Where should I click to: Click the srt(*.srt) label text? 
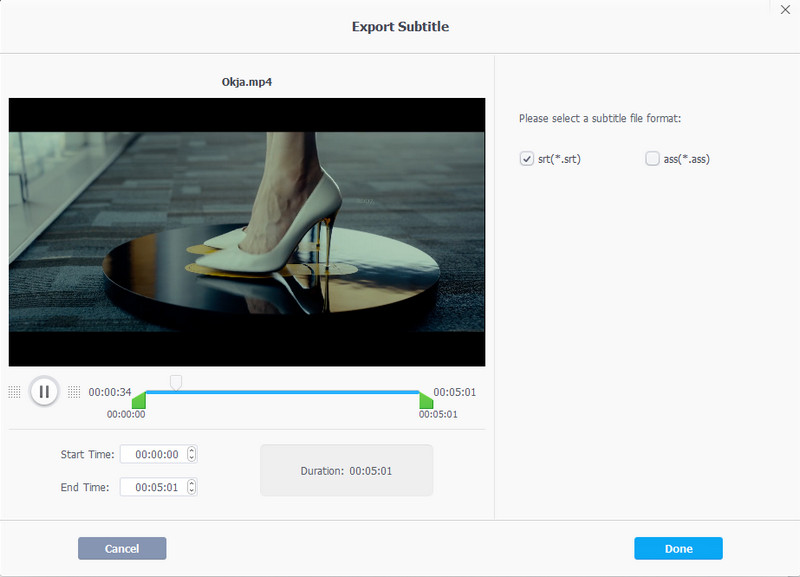click(559, 159)
